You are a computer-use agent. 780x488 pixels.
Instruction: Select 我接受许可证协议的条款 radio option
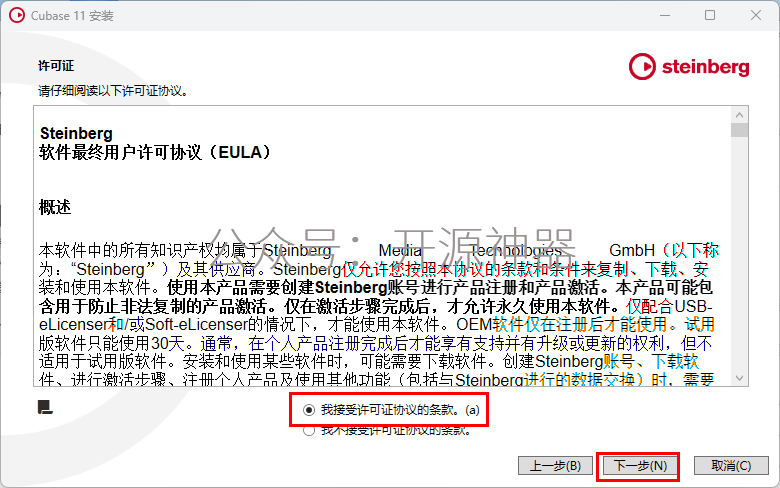(x=309, y=410)
